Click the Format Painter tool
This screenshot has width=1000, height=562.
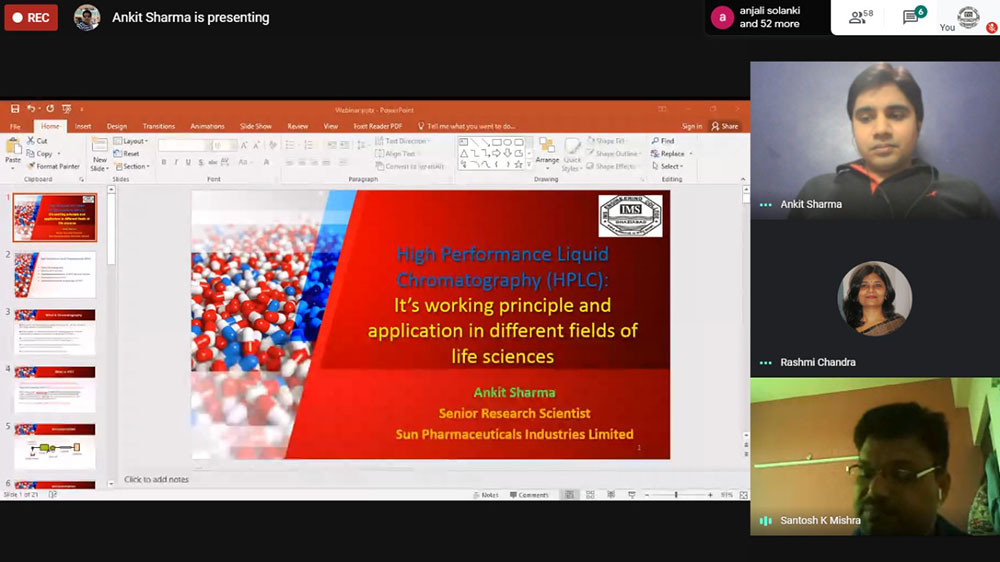coord(54,167)
